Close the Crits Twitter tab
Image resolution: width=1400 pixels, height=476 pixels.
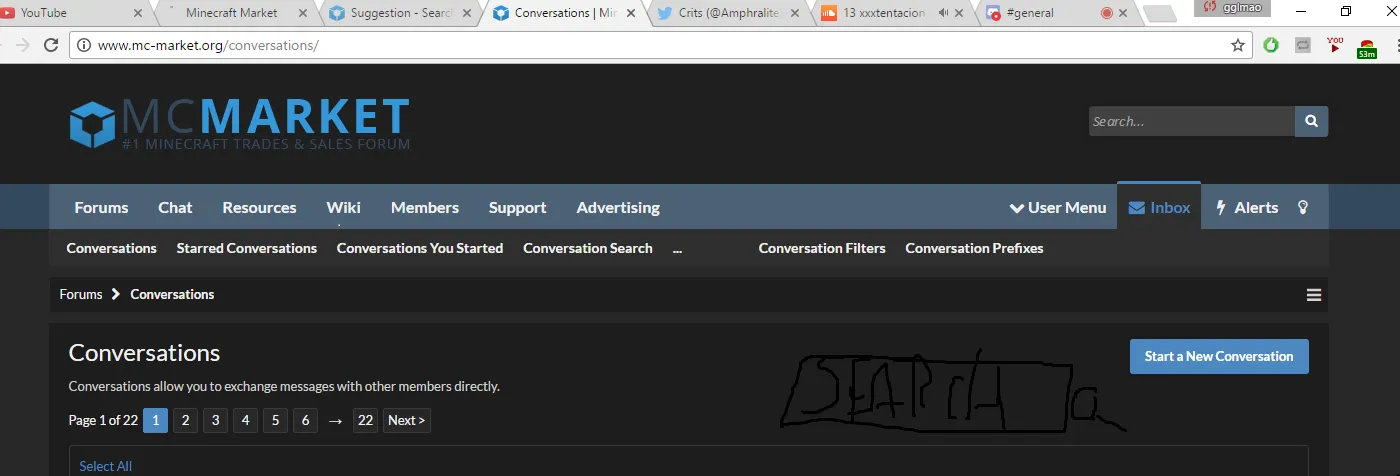coord(795,14)
